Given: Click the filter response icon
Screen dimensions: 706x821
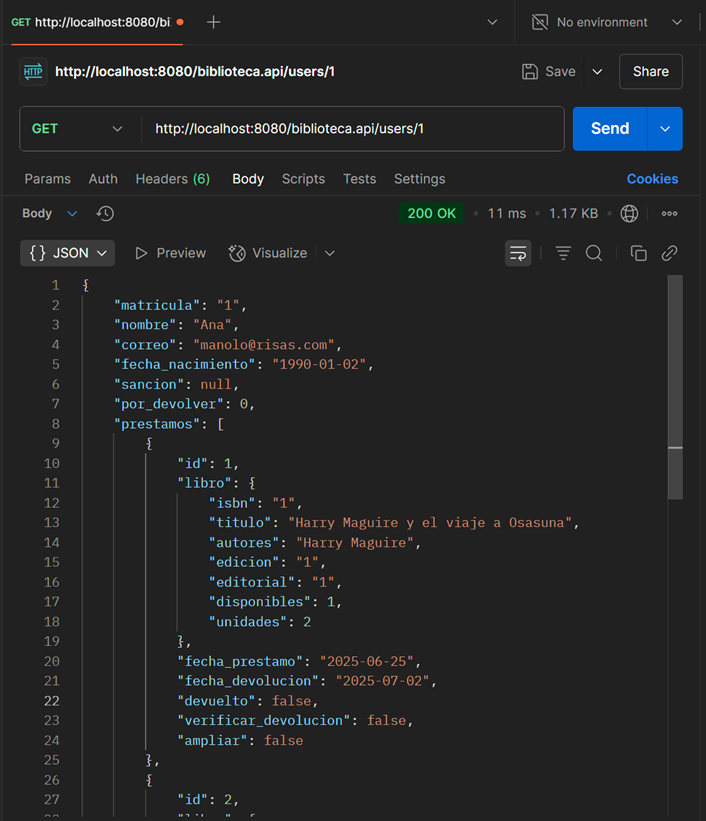Looking at the screenshot, I should pos(563,253).
